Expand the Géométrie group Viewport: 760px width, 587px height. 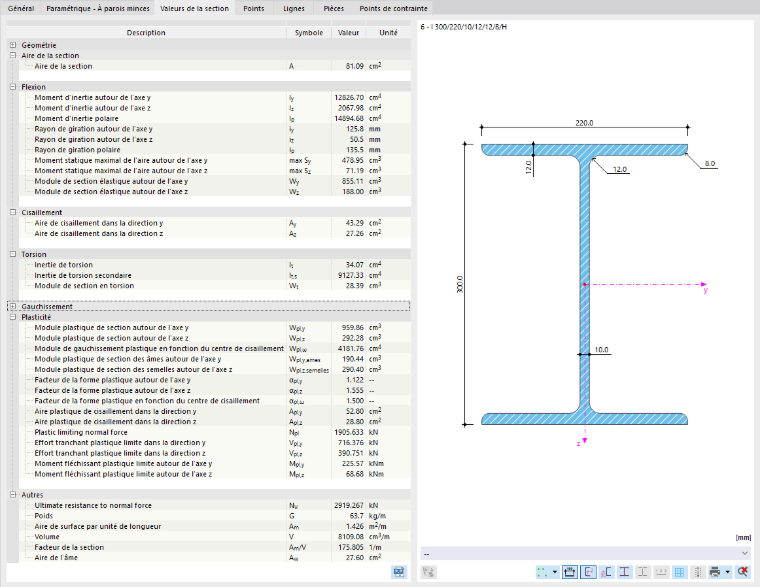[13, 45]
